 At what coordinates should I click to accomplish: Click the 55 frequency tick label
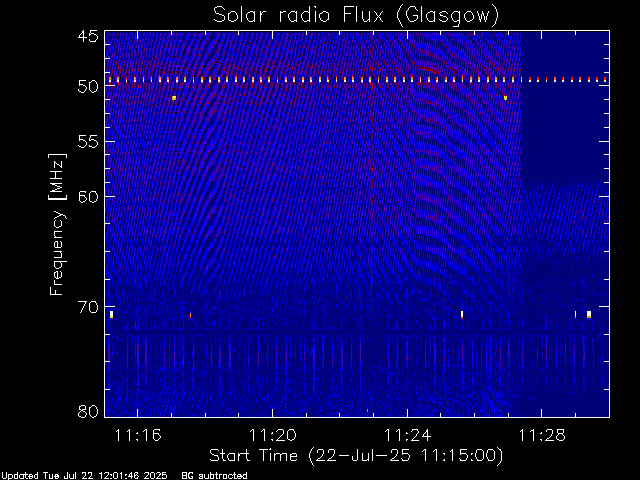88,142
